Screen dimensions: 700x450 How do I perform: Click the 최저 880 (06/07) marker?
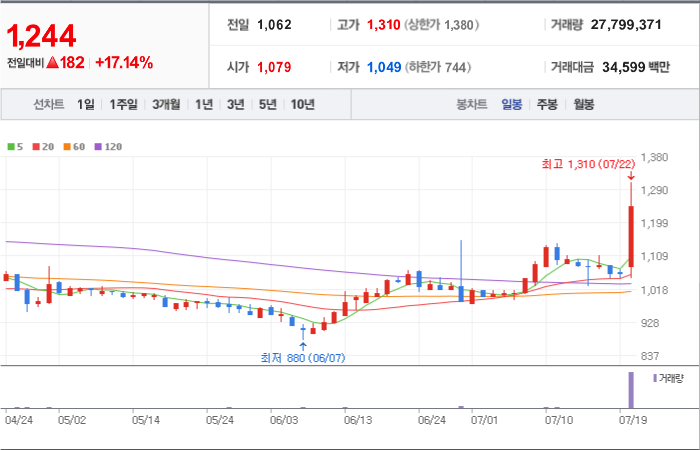click(x=303, y=358)
